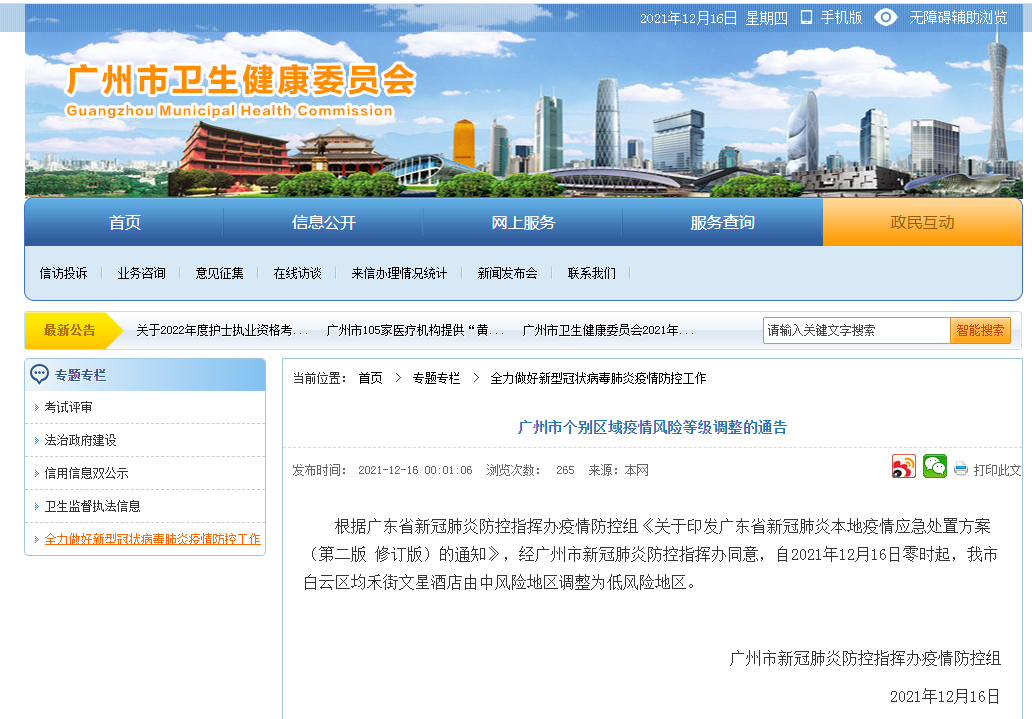Open 意见征集 submenu item
The width and height of the screenshot is (1032, 719).
(219, 273)
